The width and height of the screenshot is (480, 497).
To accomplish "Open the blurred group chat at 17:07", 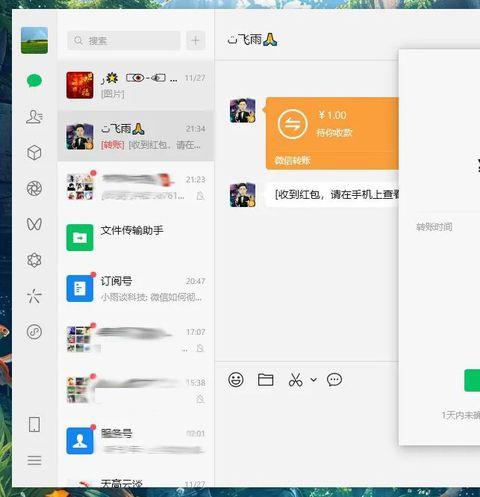I will (x=136, y=339).
